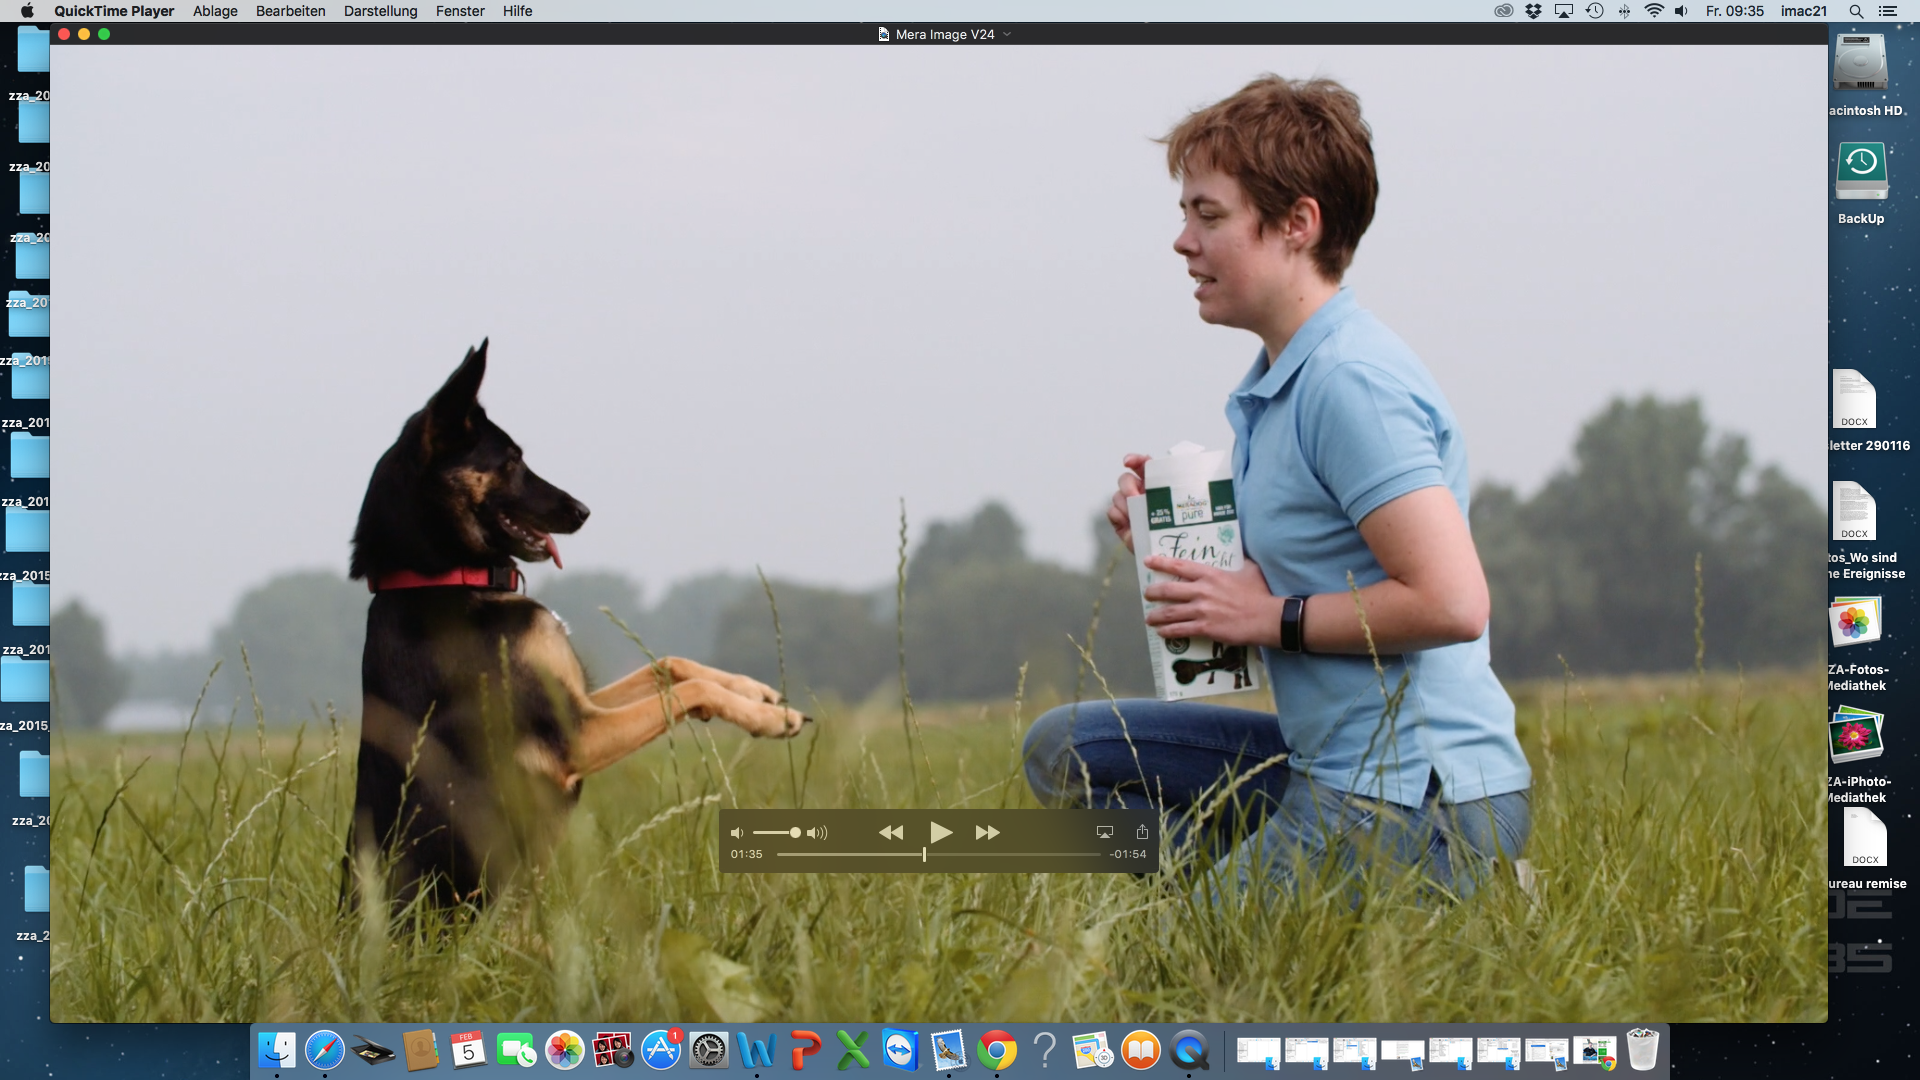Viewport: 1920px width, 1080px height.
Task: Mute audio with the speaker icon
Action: coord(737,833)
